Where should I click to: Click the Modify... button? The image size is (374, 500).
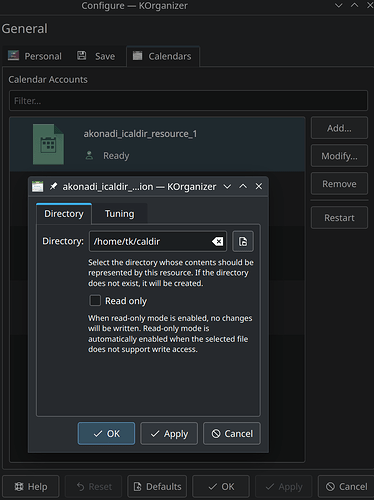(339, 156)
